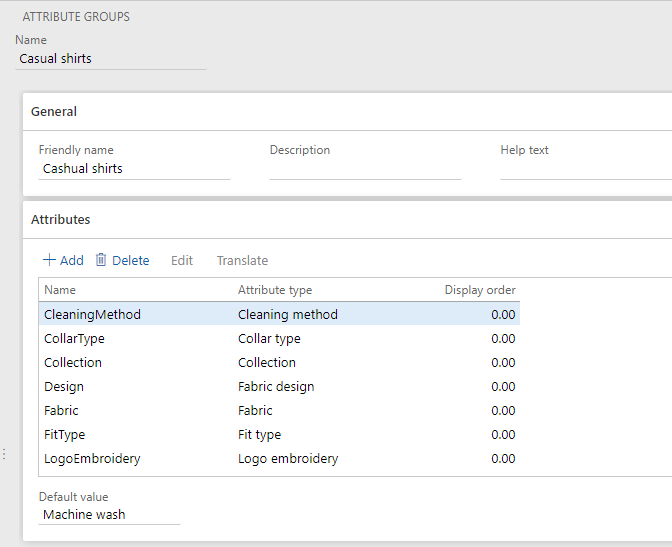Click the Default value Machine wash field

point(109,515)
